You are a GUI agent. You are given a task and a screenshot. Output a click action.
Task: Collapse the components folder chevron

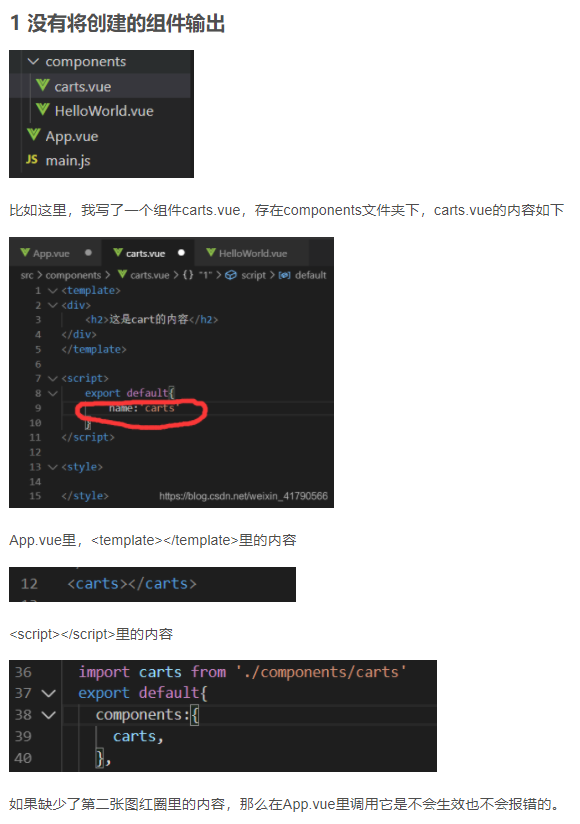tap(33, 61)
